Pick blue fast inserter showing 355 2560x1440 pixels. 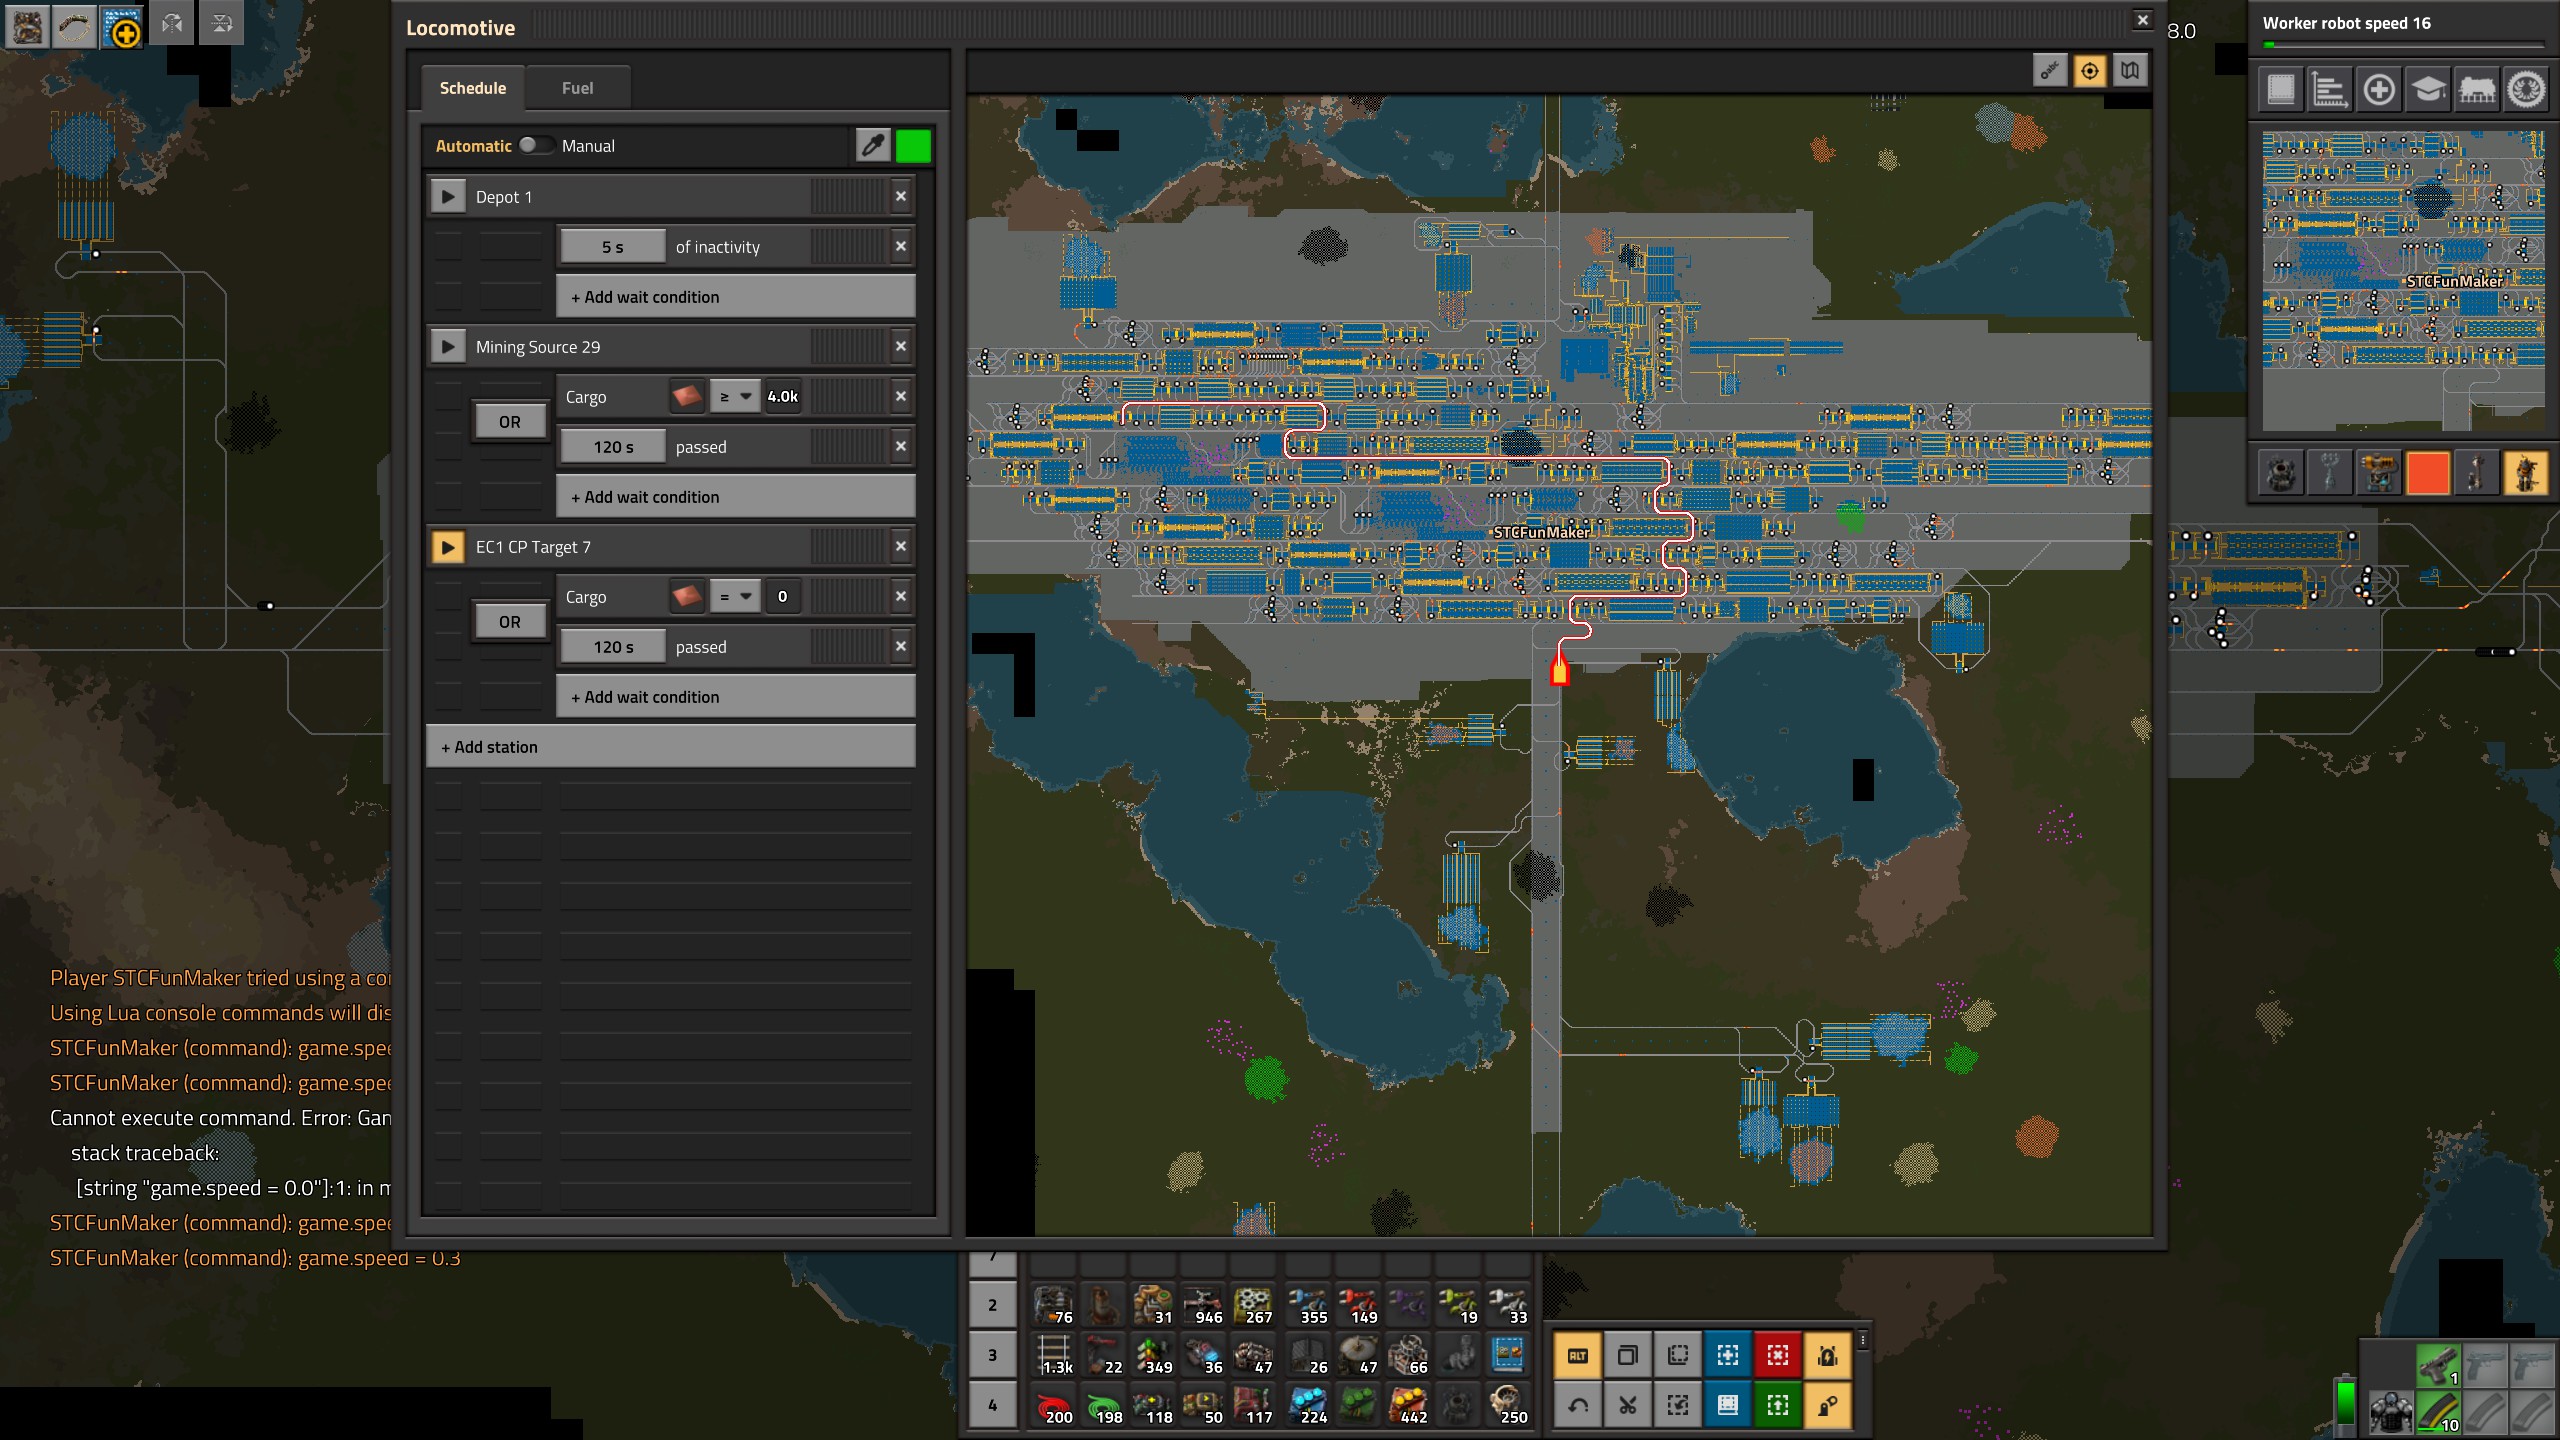[1308, 1305]
